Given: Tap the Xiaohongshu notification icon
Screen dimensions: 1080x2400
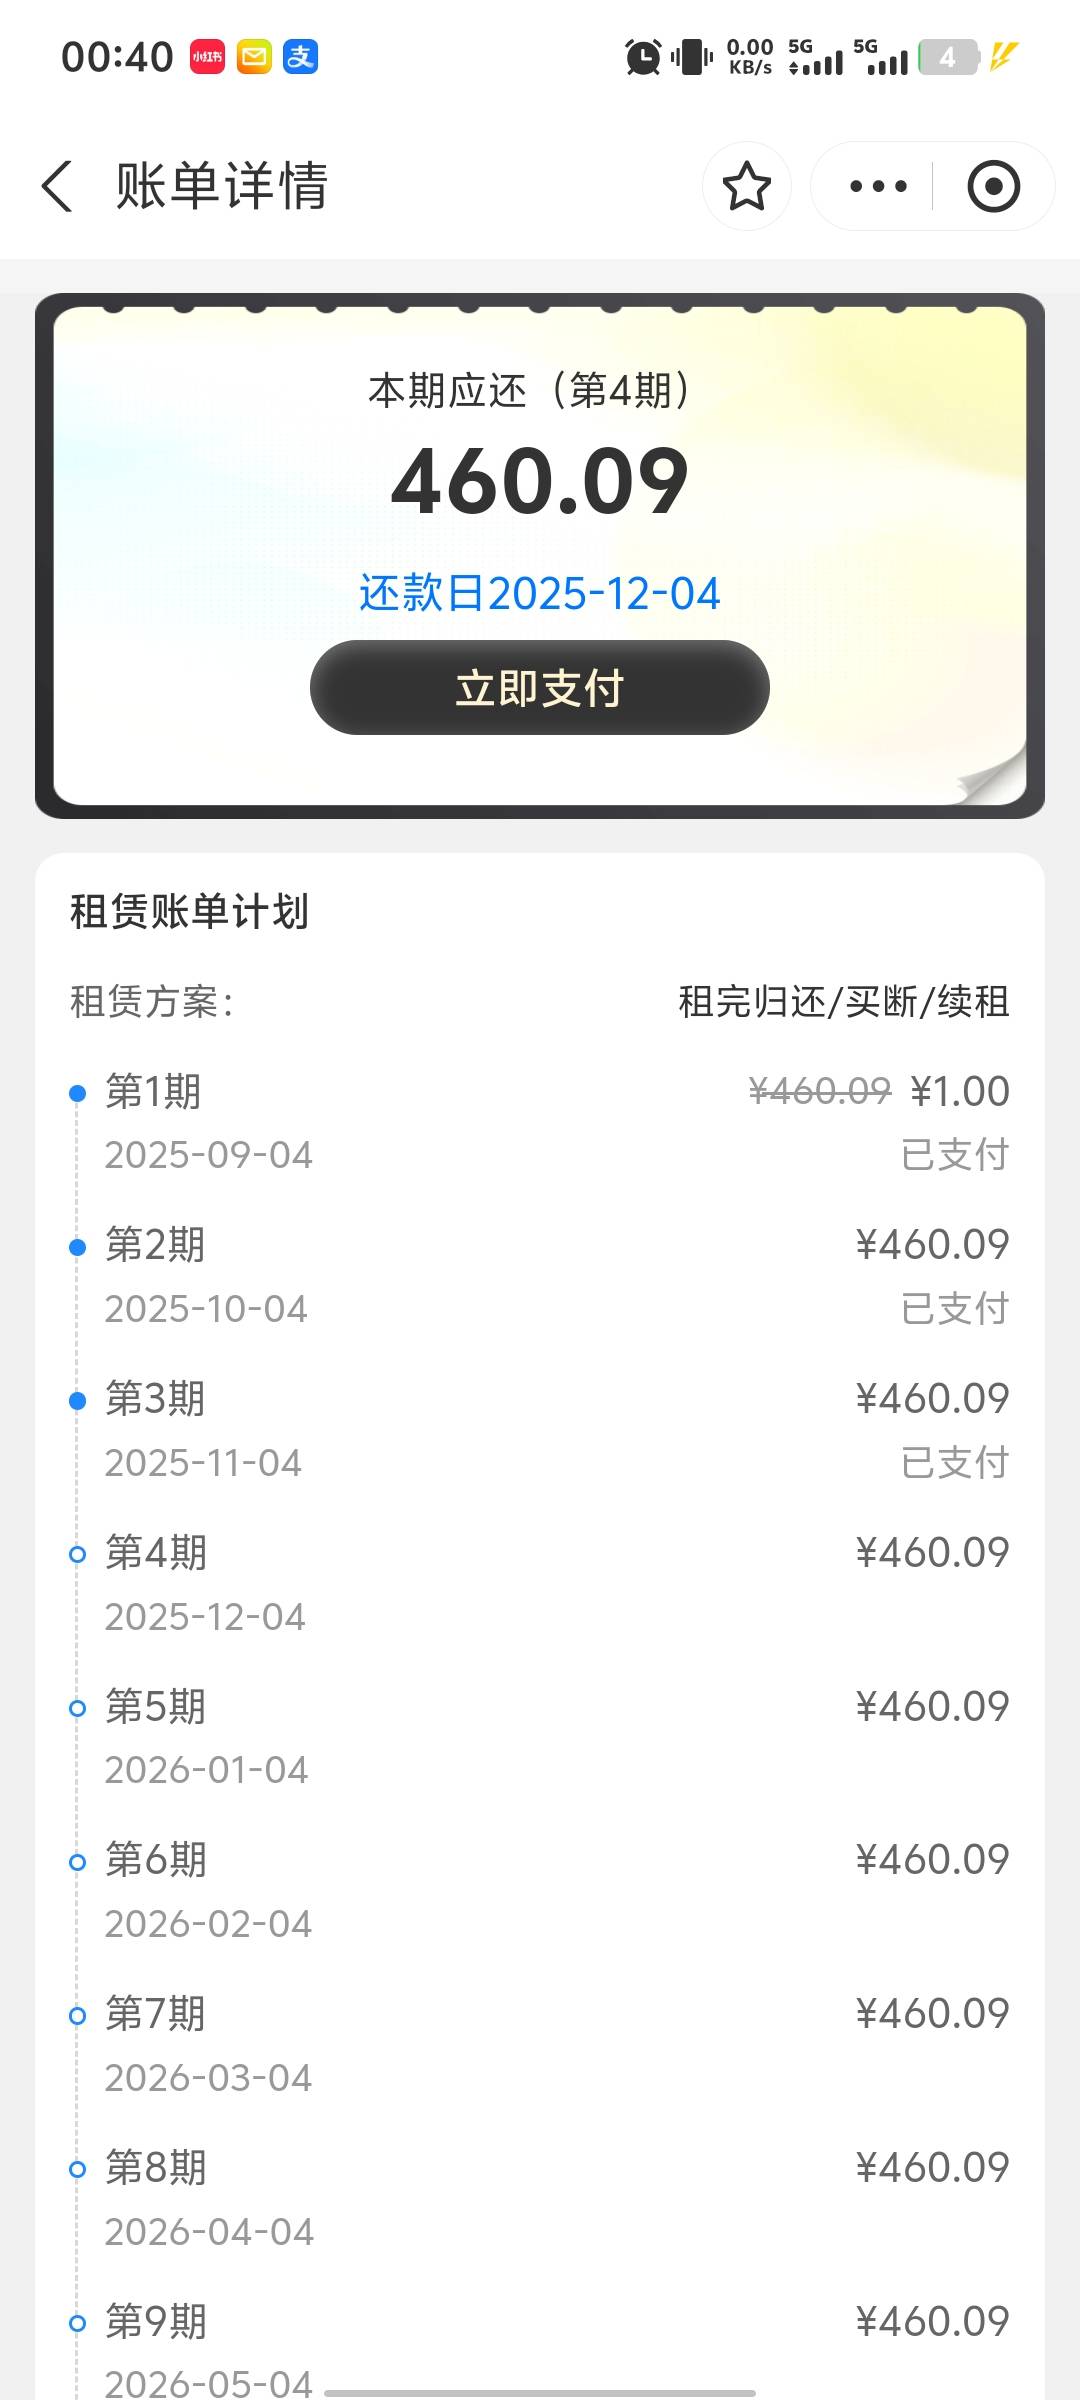Looking at the screenshot, I should point(207,57).
